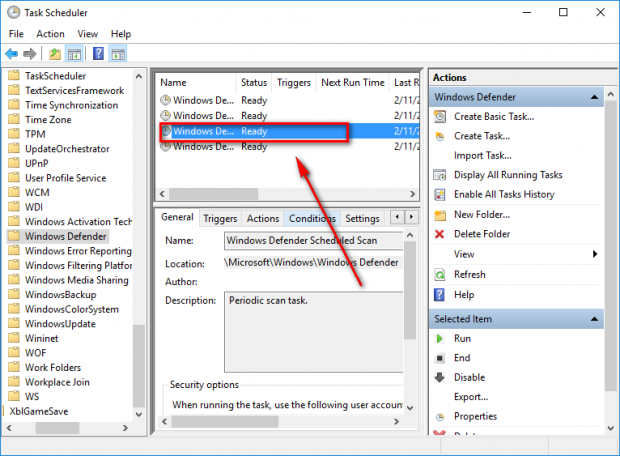Click the Help icon in Actions pane
The width and height of the screenshot is (620, 456).
point(439,295)
